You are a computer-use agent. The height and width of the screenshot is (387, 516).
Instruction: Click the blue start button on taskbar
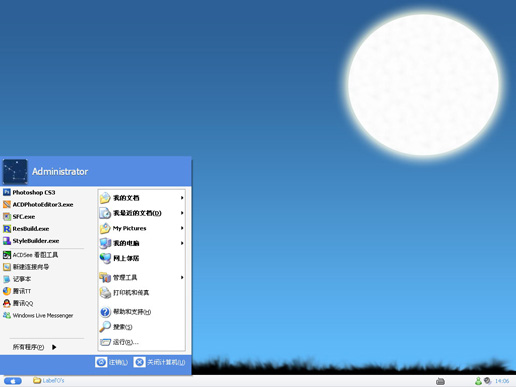pyautogui.click(x=13, y=381)
